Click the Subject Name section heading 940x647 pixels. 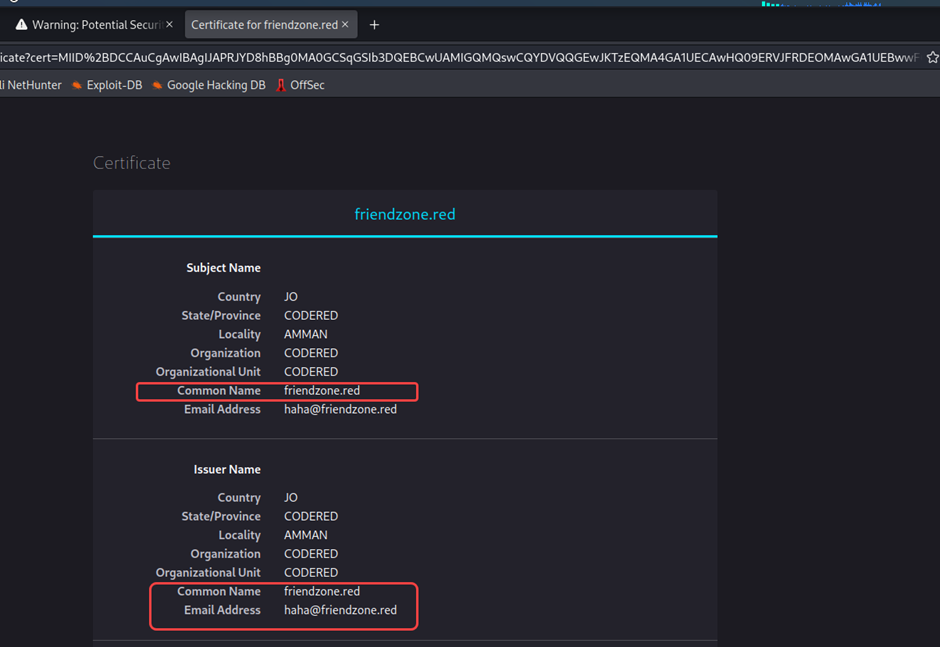[x=223, y=268]
